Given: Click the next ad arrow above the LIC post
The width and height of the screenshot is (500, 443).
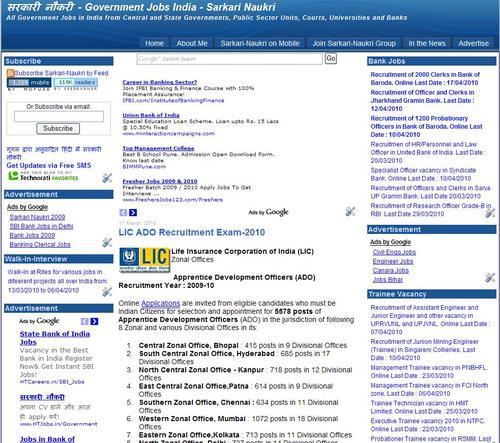Looking at the screenshot, I should point(133,212).
